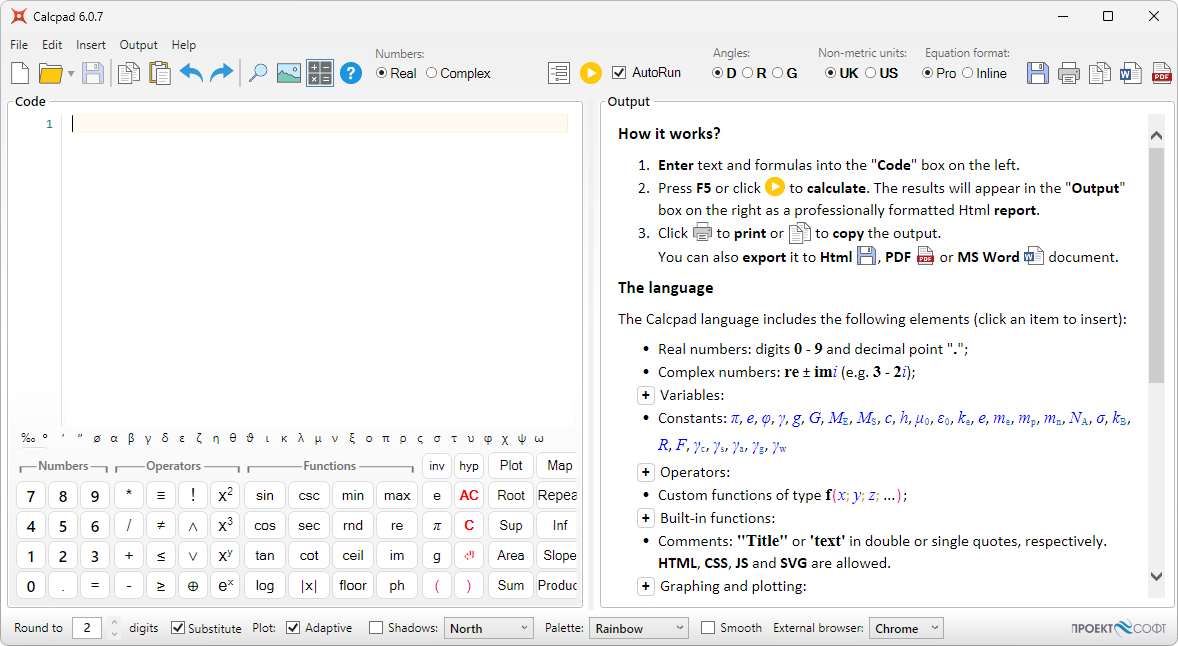The height and width of the screenshot is (646, 1178).
Task: Open the dropdown arrow next to Open folder
Action: [x=71, y=74]
